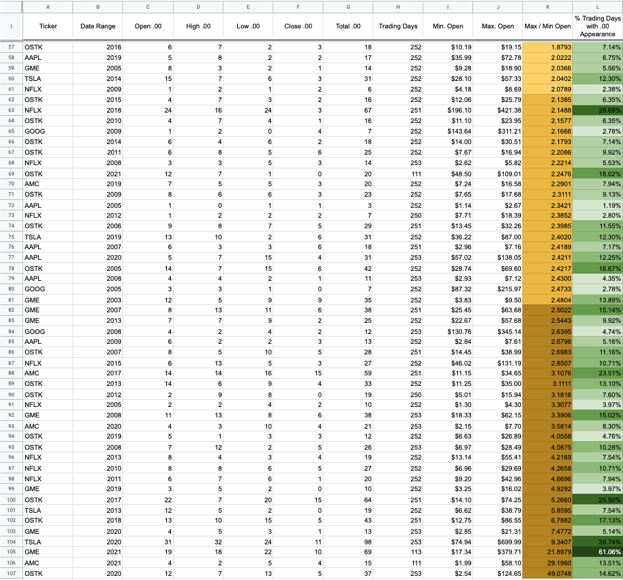Select the 1.19% cell in row 72
This screenshot has width=623, height=580.
point(598,205)
